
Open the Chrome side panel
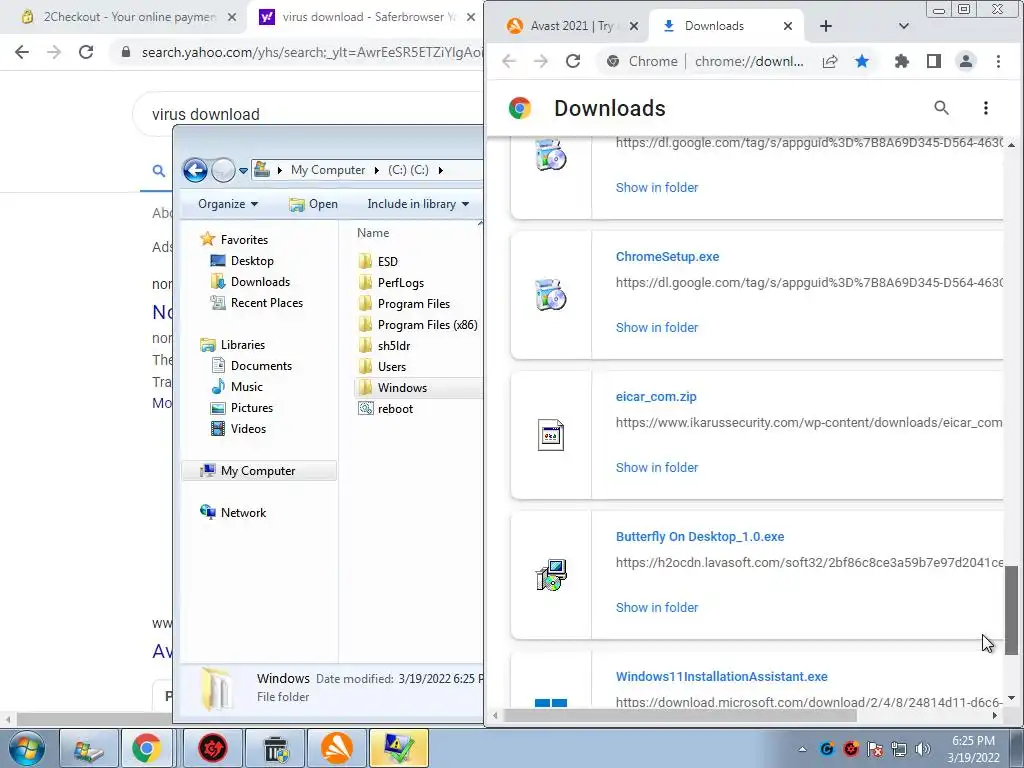point(933,61)
